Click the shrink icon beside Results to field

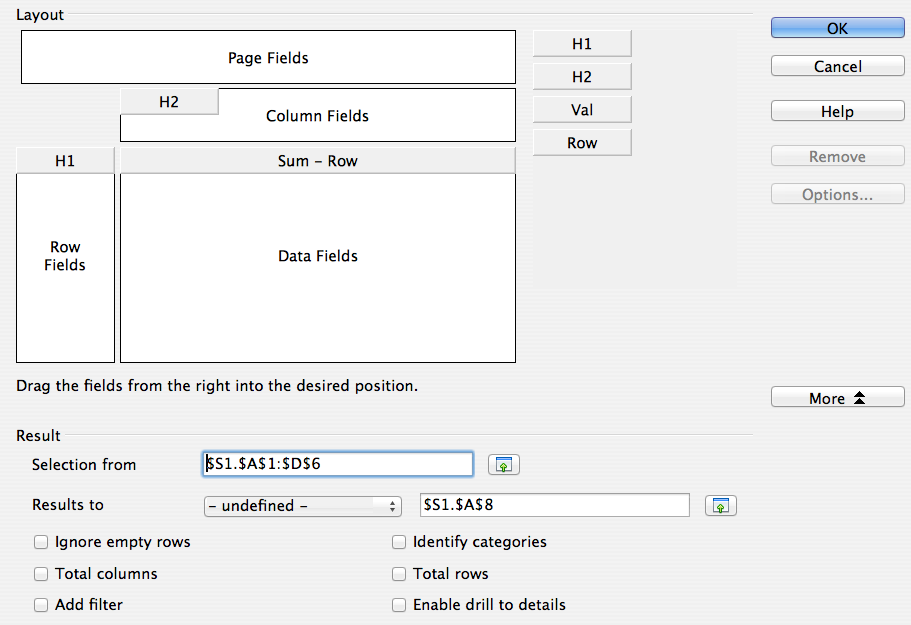[720, 506]
